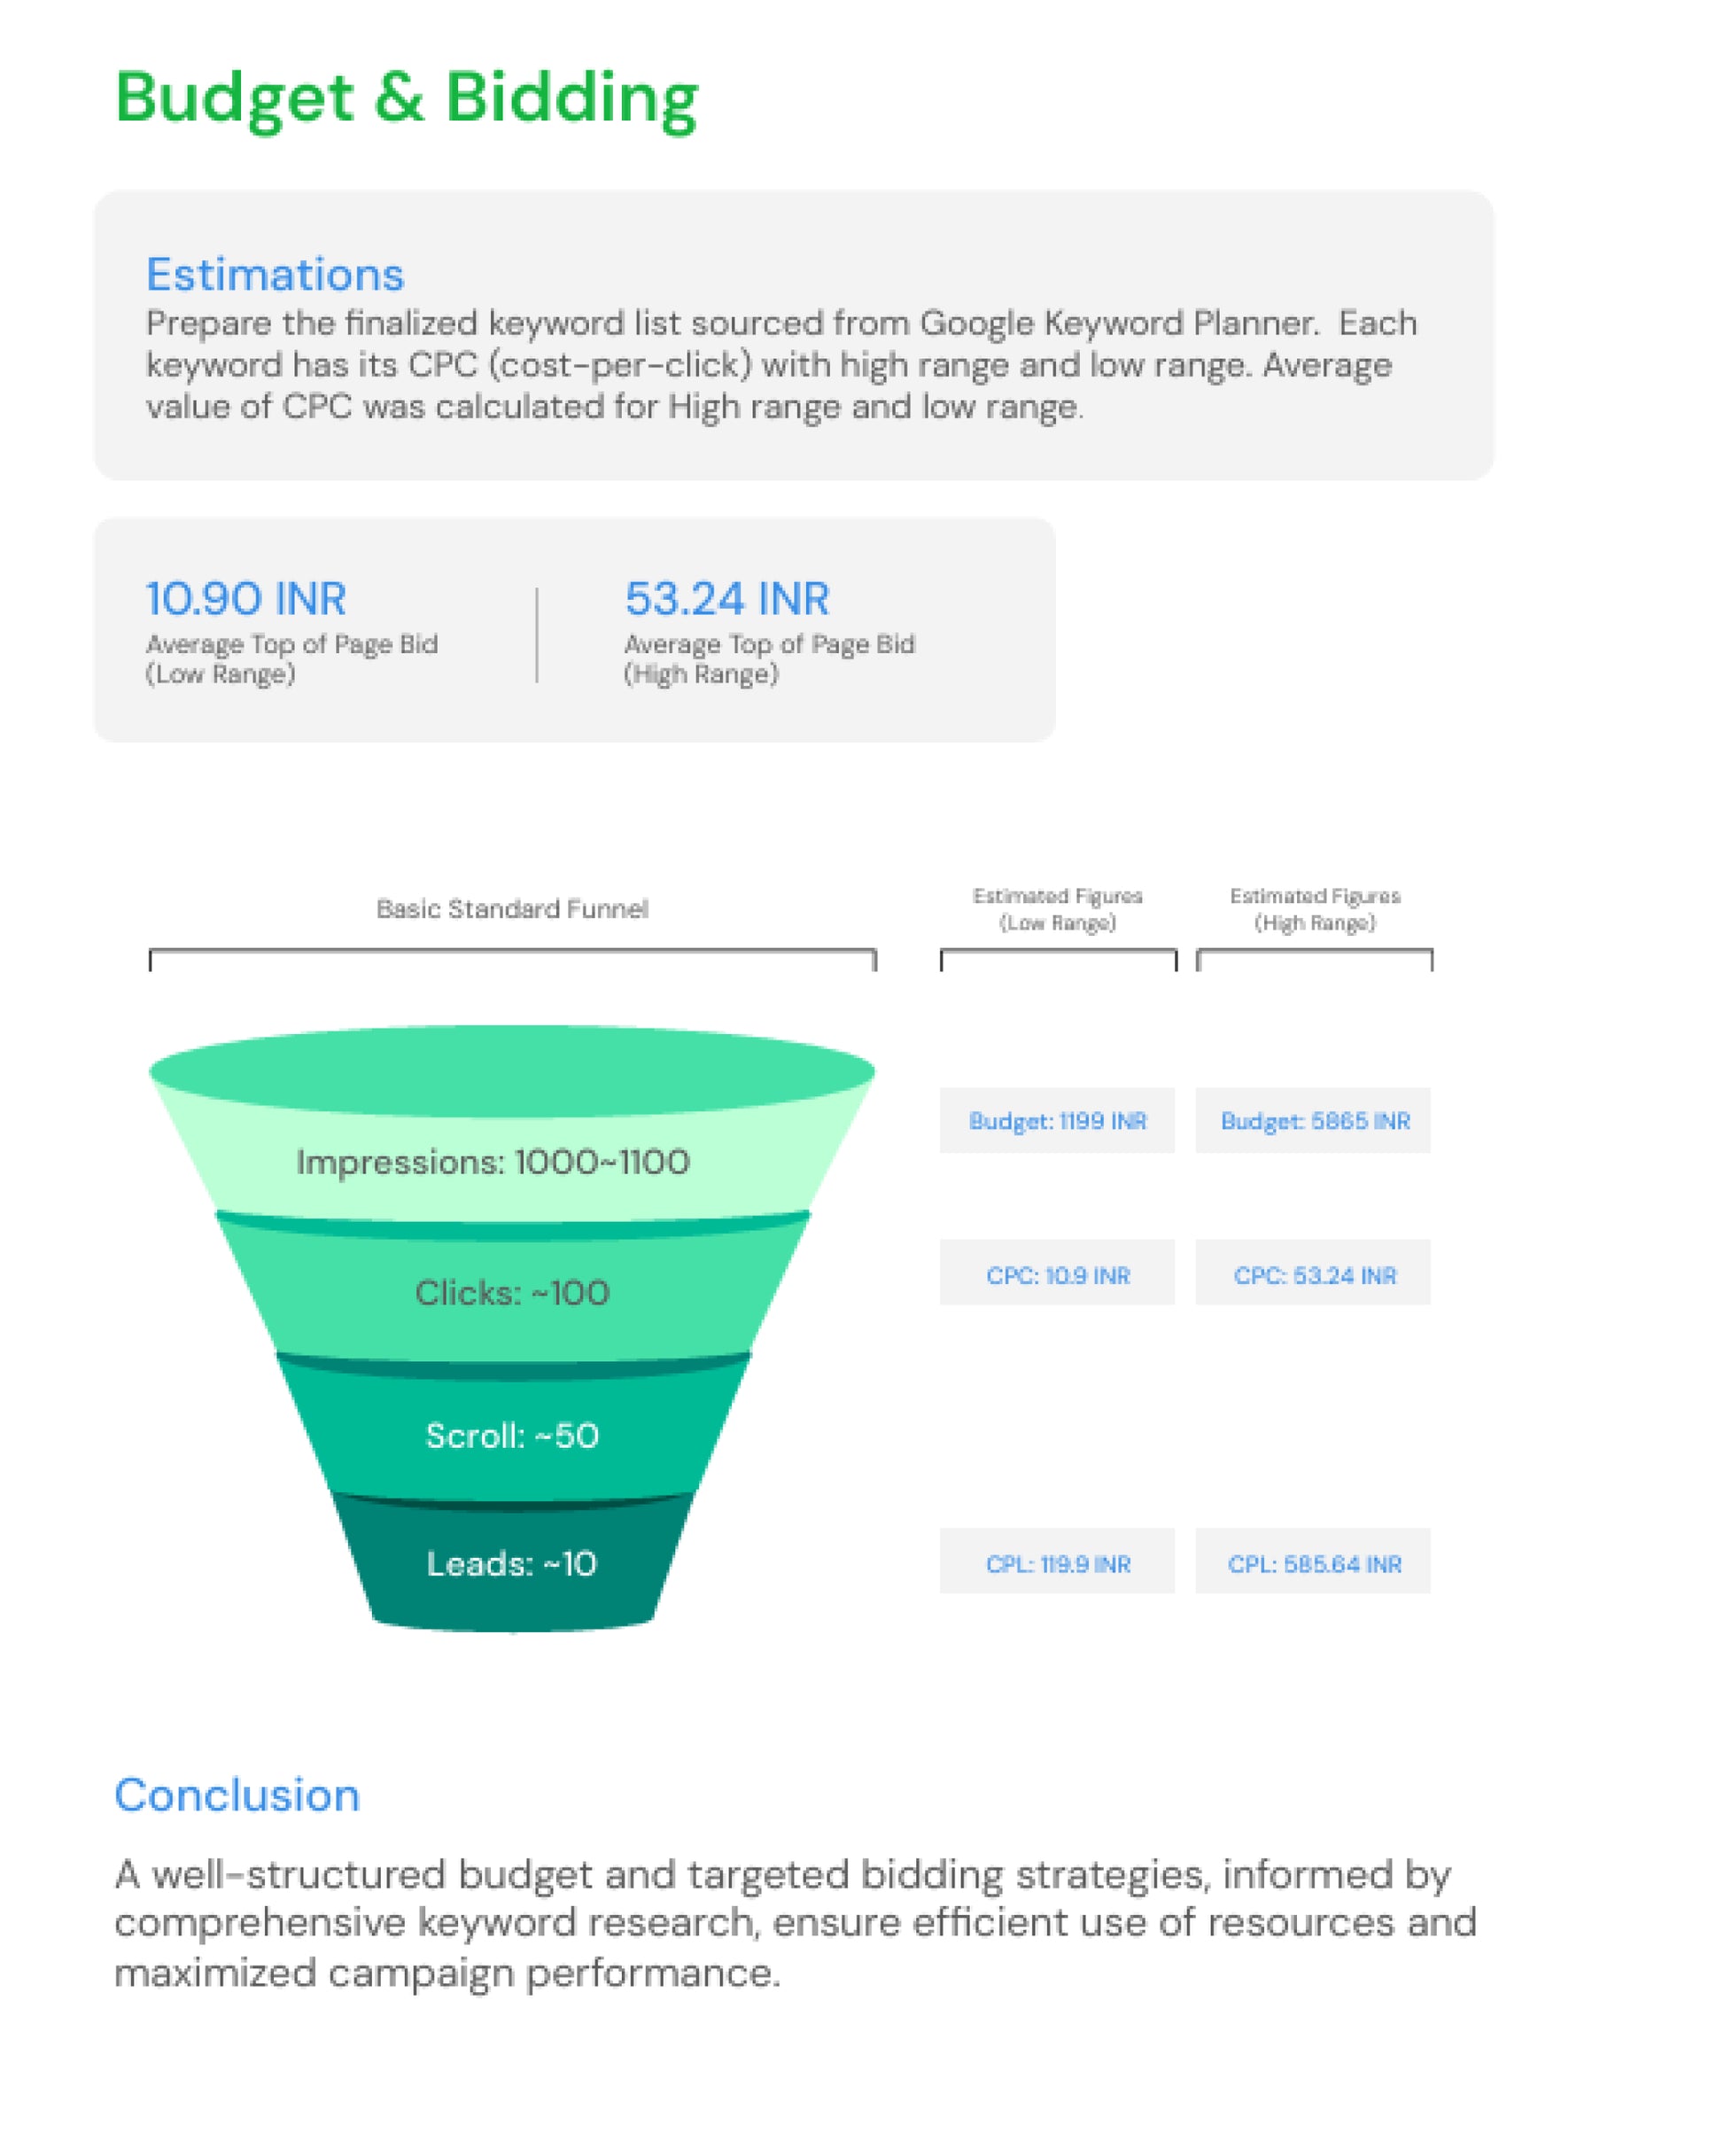1724x2156 pixels.
Task: Click the CPC: 10.9 INR box
Action: [1057, 1275]
